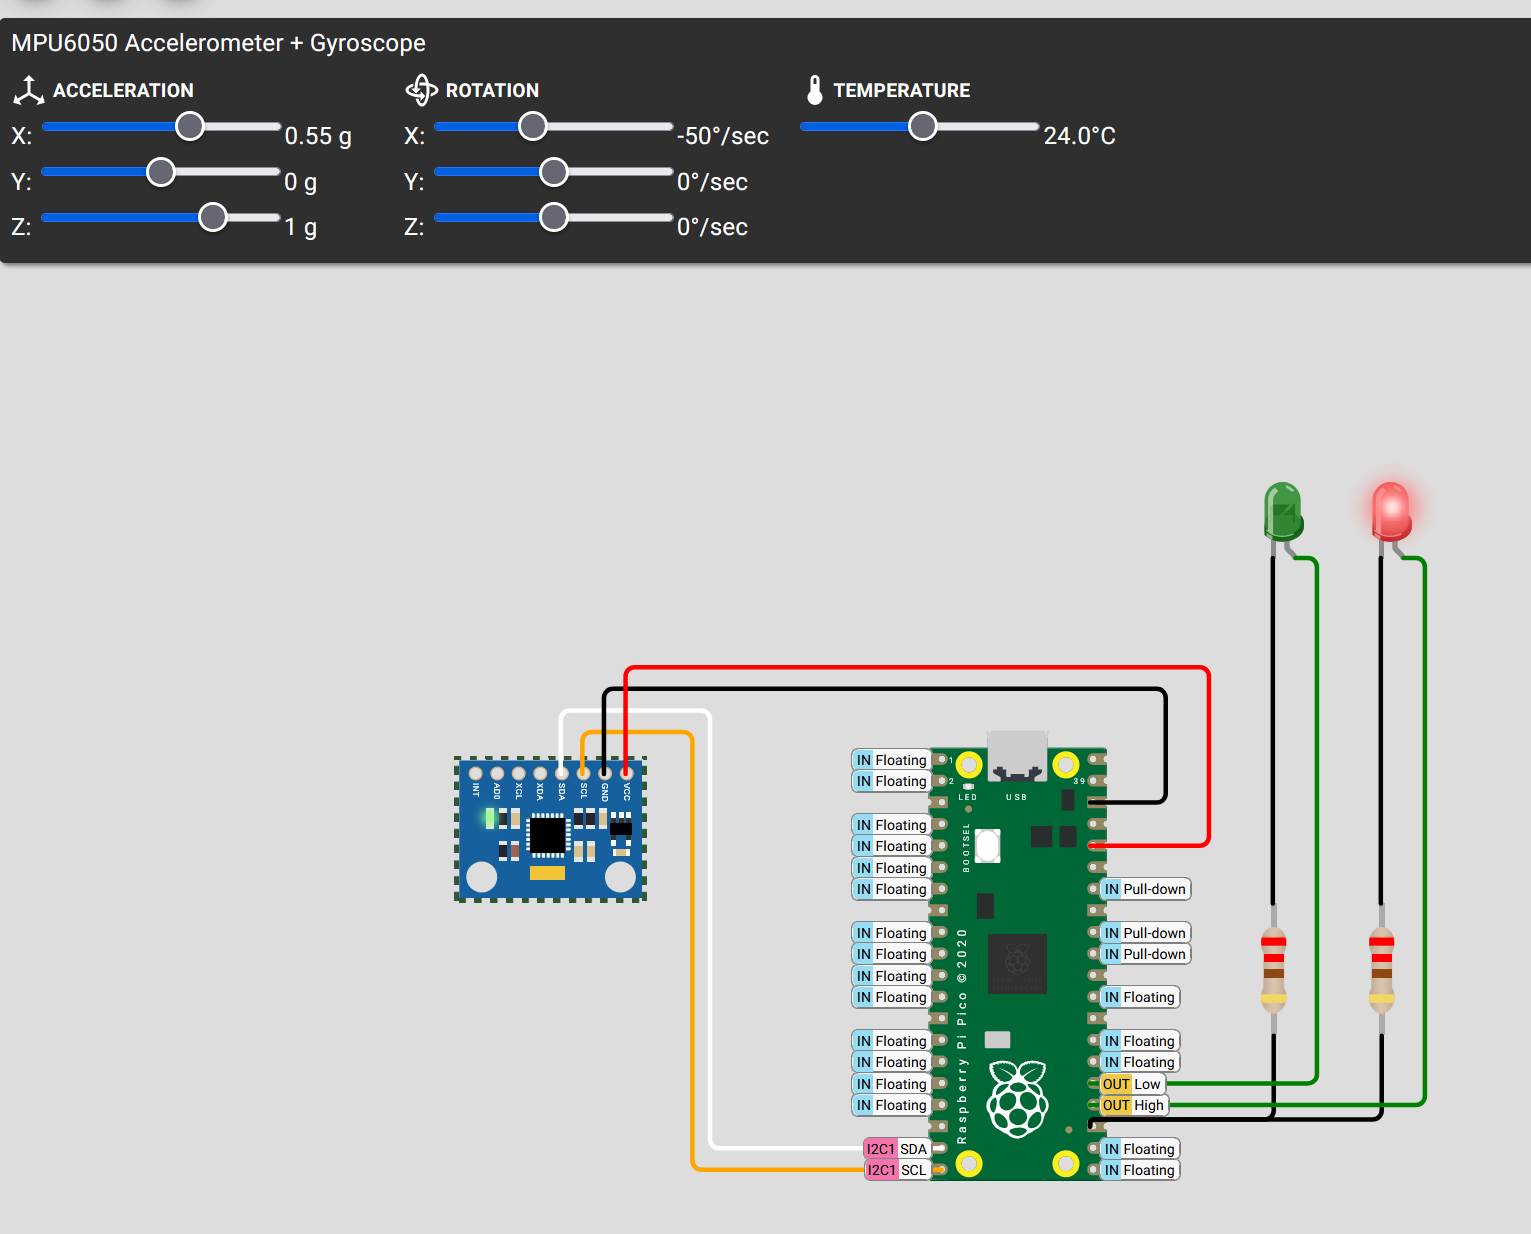Click the "0.55 g" acceleration value
Image resolution: width=1531 pixels, height=1234 pixels.
click(x=318, y=136)
